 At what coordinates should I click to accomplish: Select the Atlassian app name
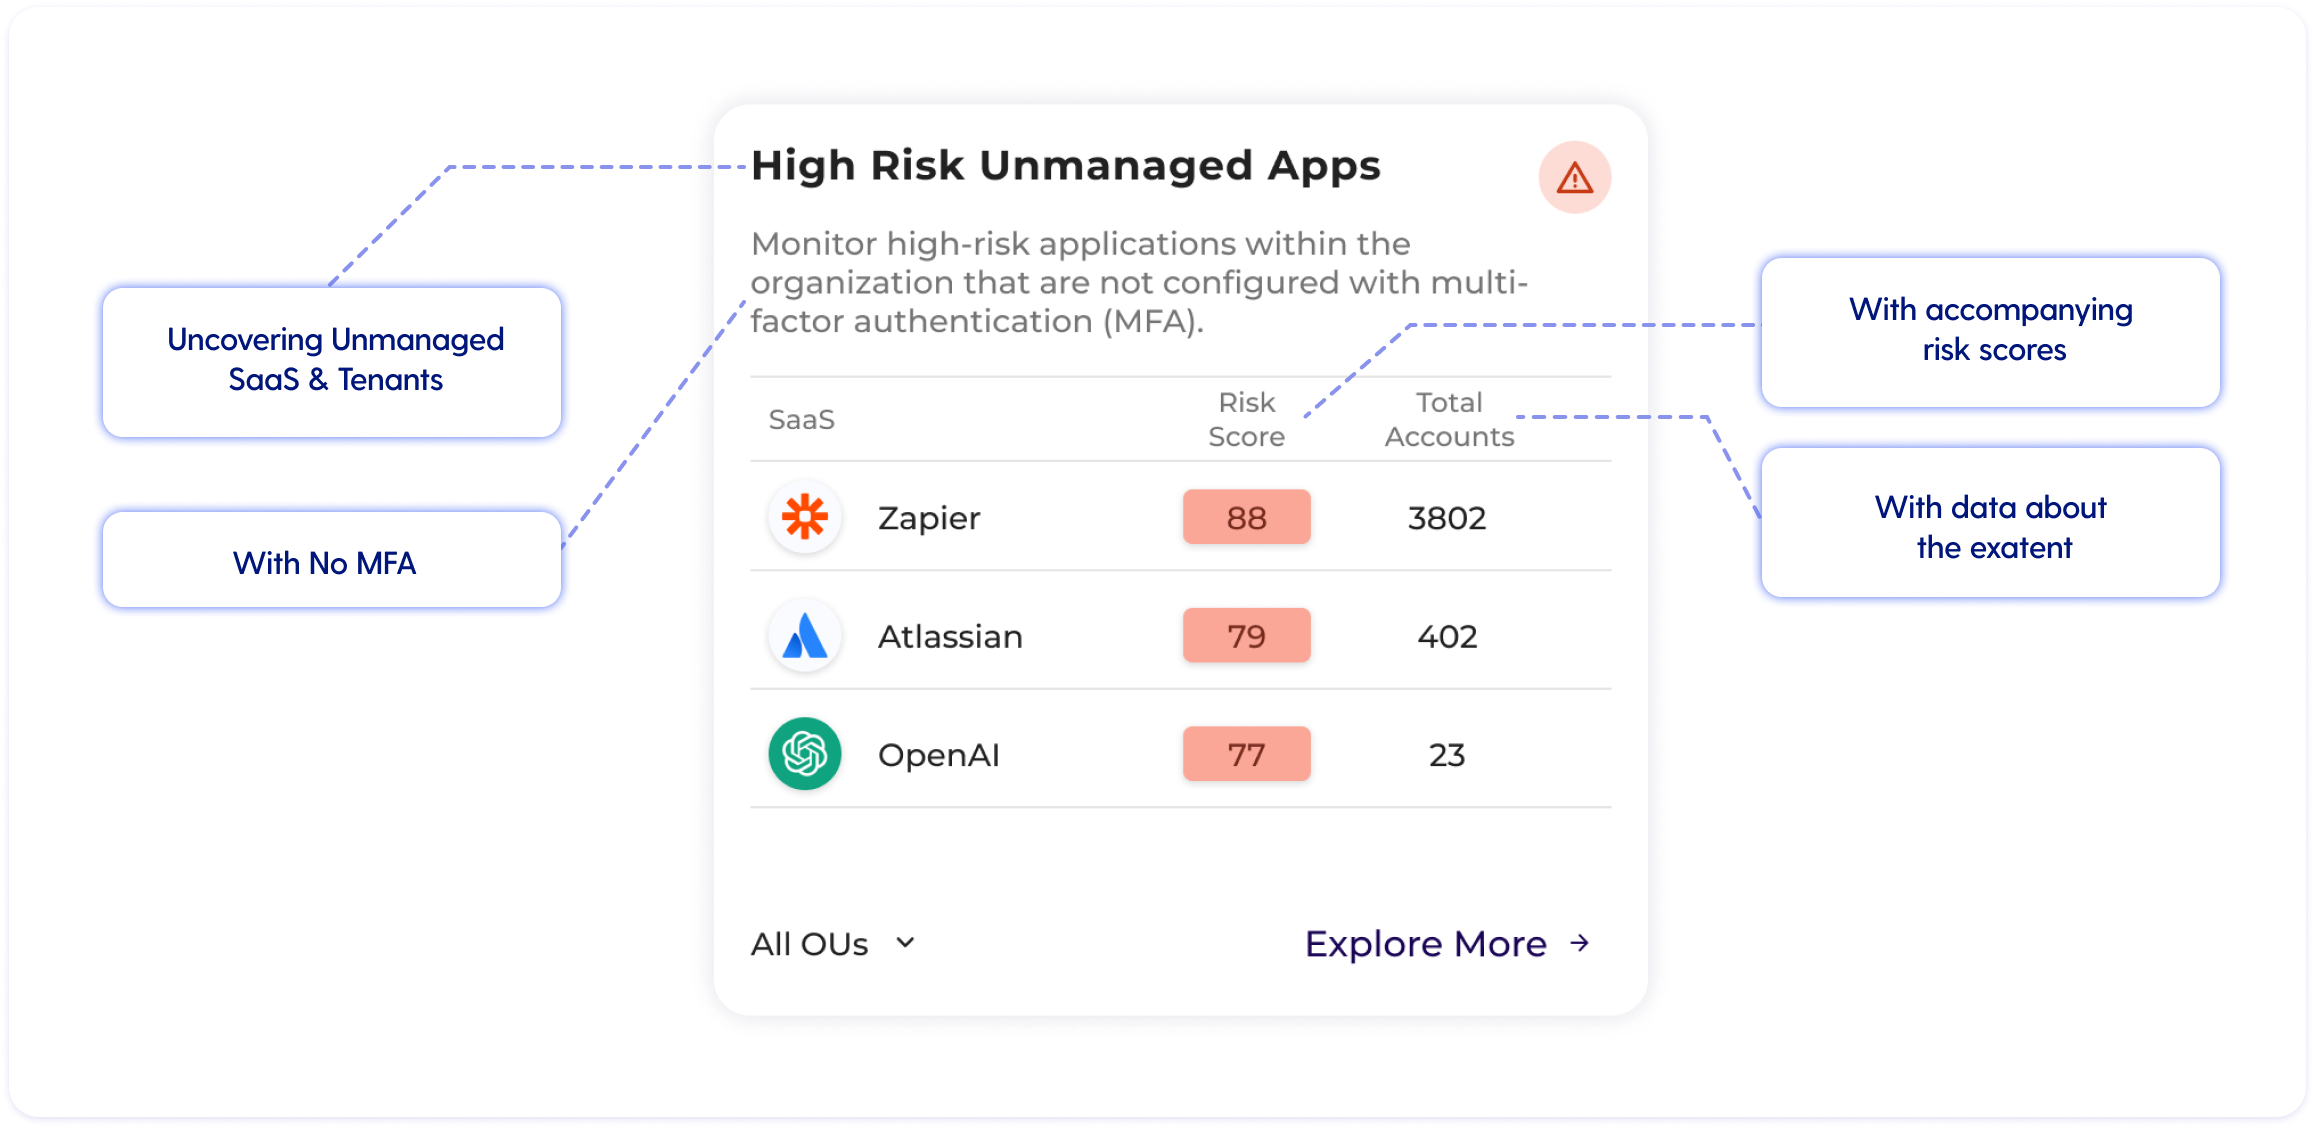click(x=950, y=637)
